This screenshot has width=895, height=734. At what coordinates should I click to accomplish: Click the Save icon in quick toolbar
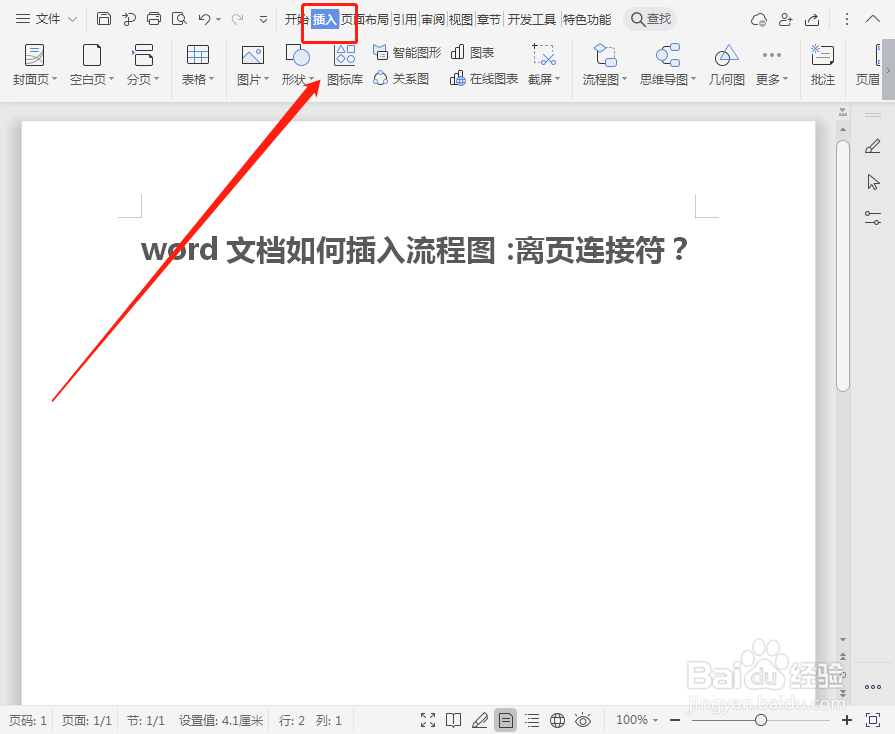point(103,19)
